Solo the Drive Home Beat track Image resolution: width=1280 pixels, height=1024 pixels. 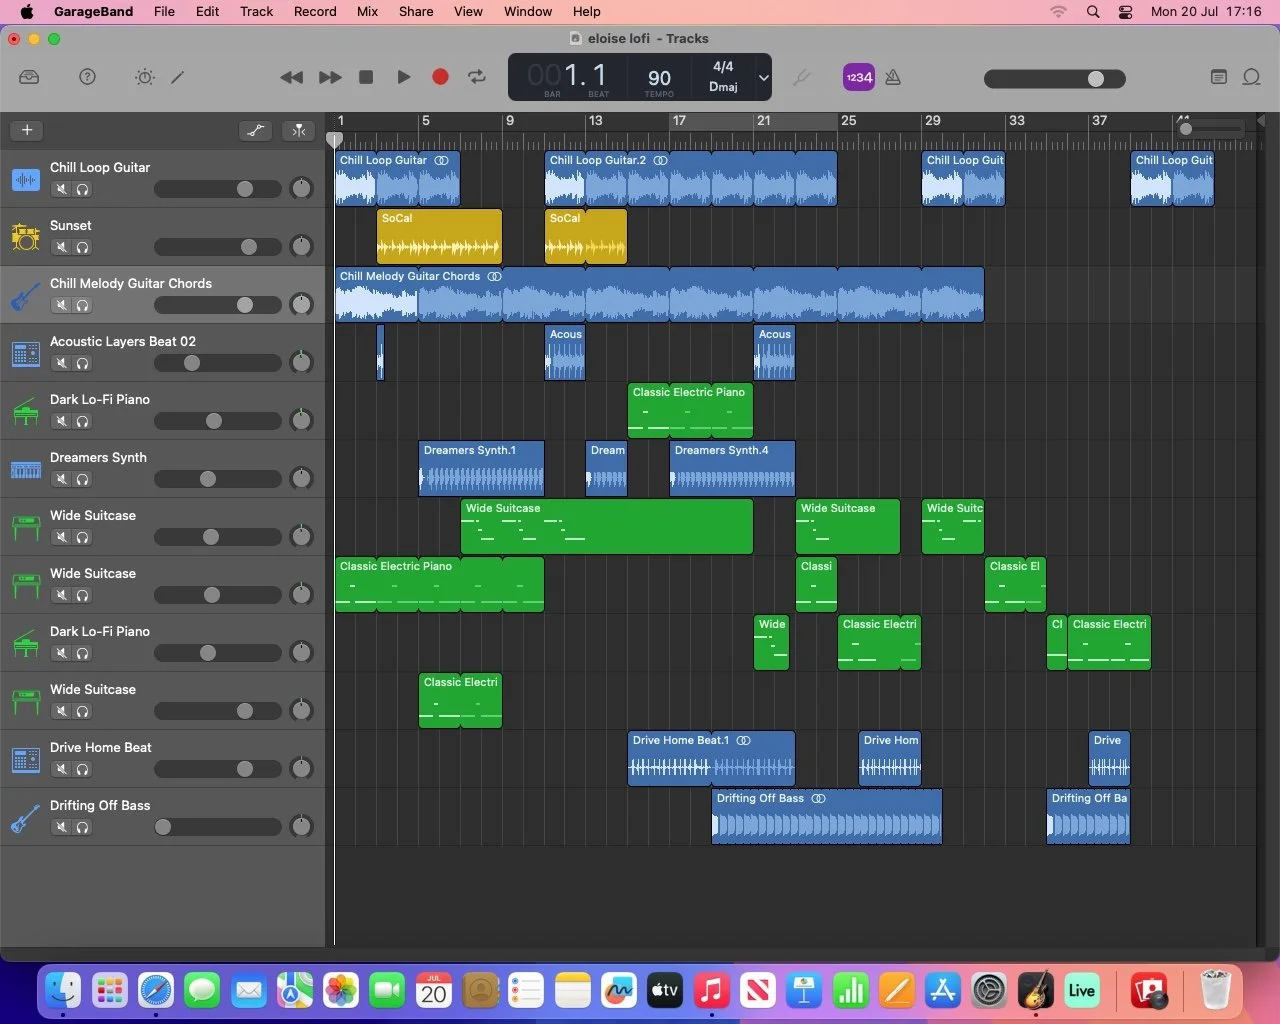(x=83, y=769)
